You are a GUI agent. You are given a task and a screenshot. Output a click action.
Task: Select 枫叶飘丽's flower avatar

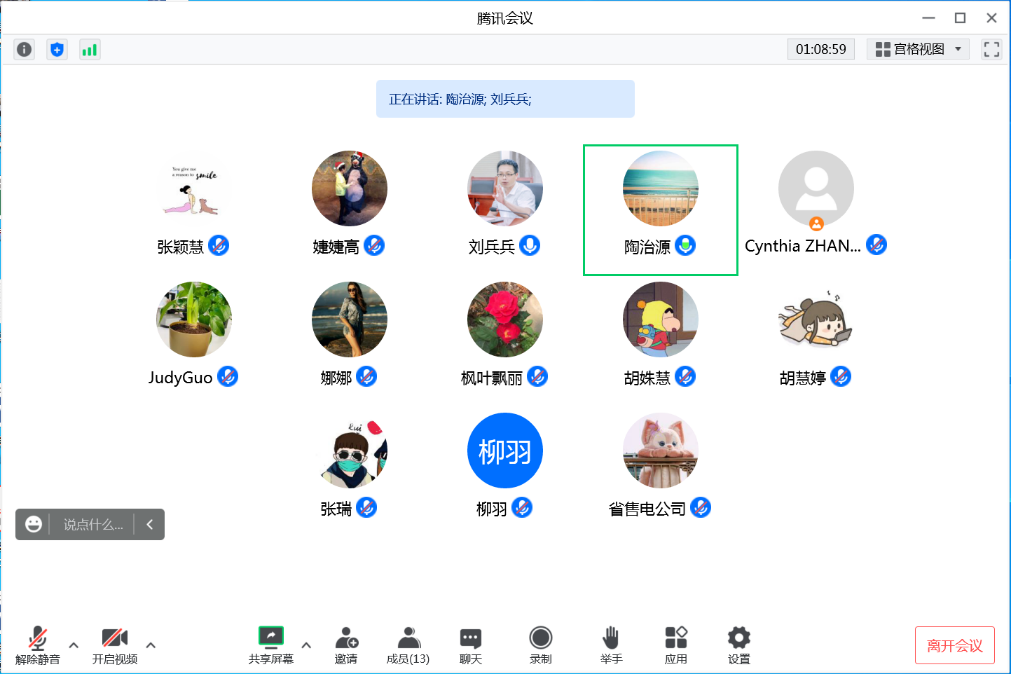[x=505, y=319]
